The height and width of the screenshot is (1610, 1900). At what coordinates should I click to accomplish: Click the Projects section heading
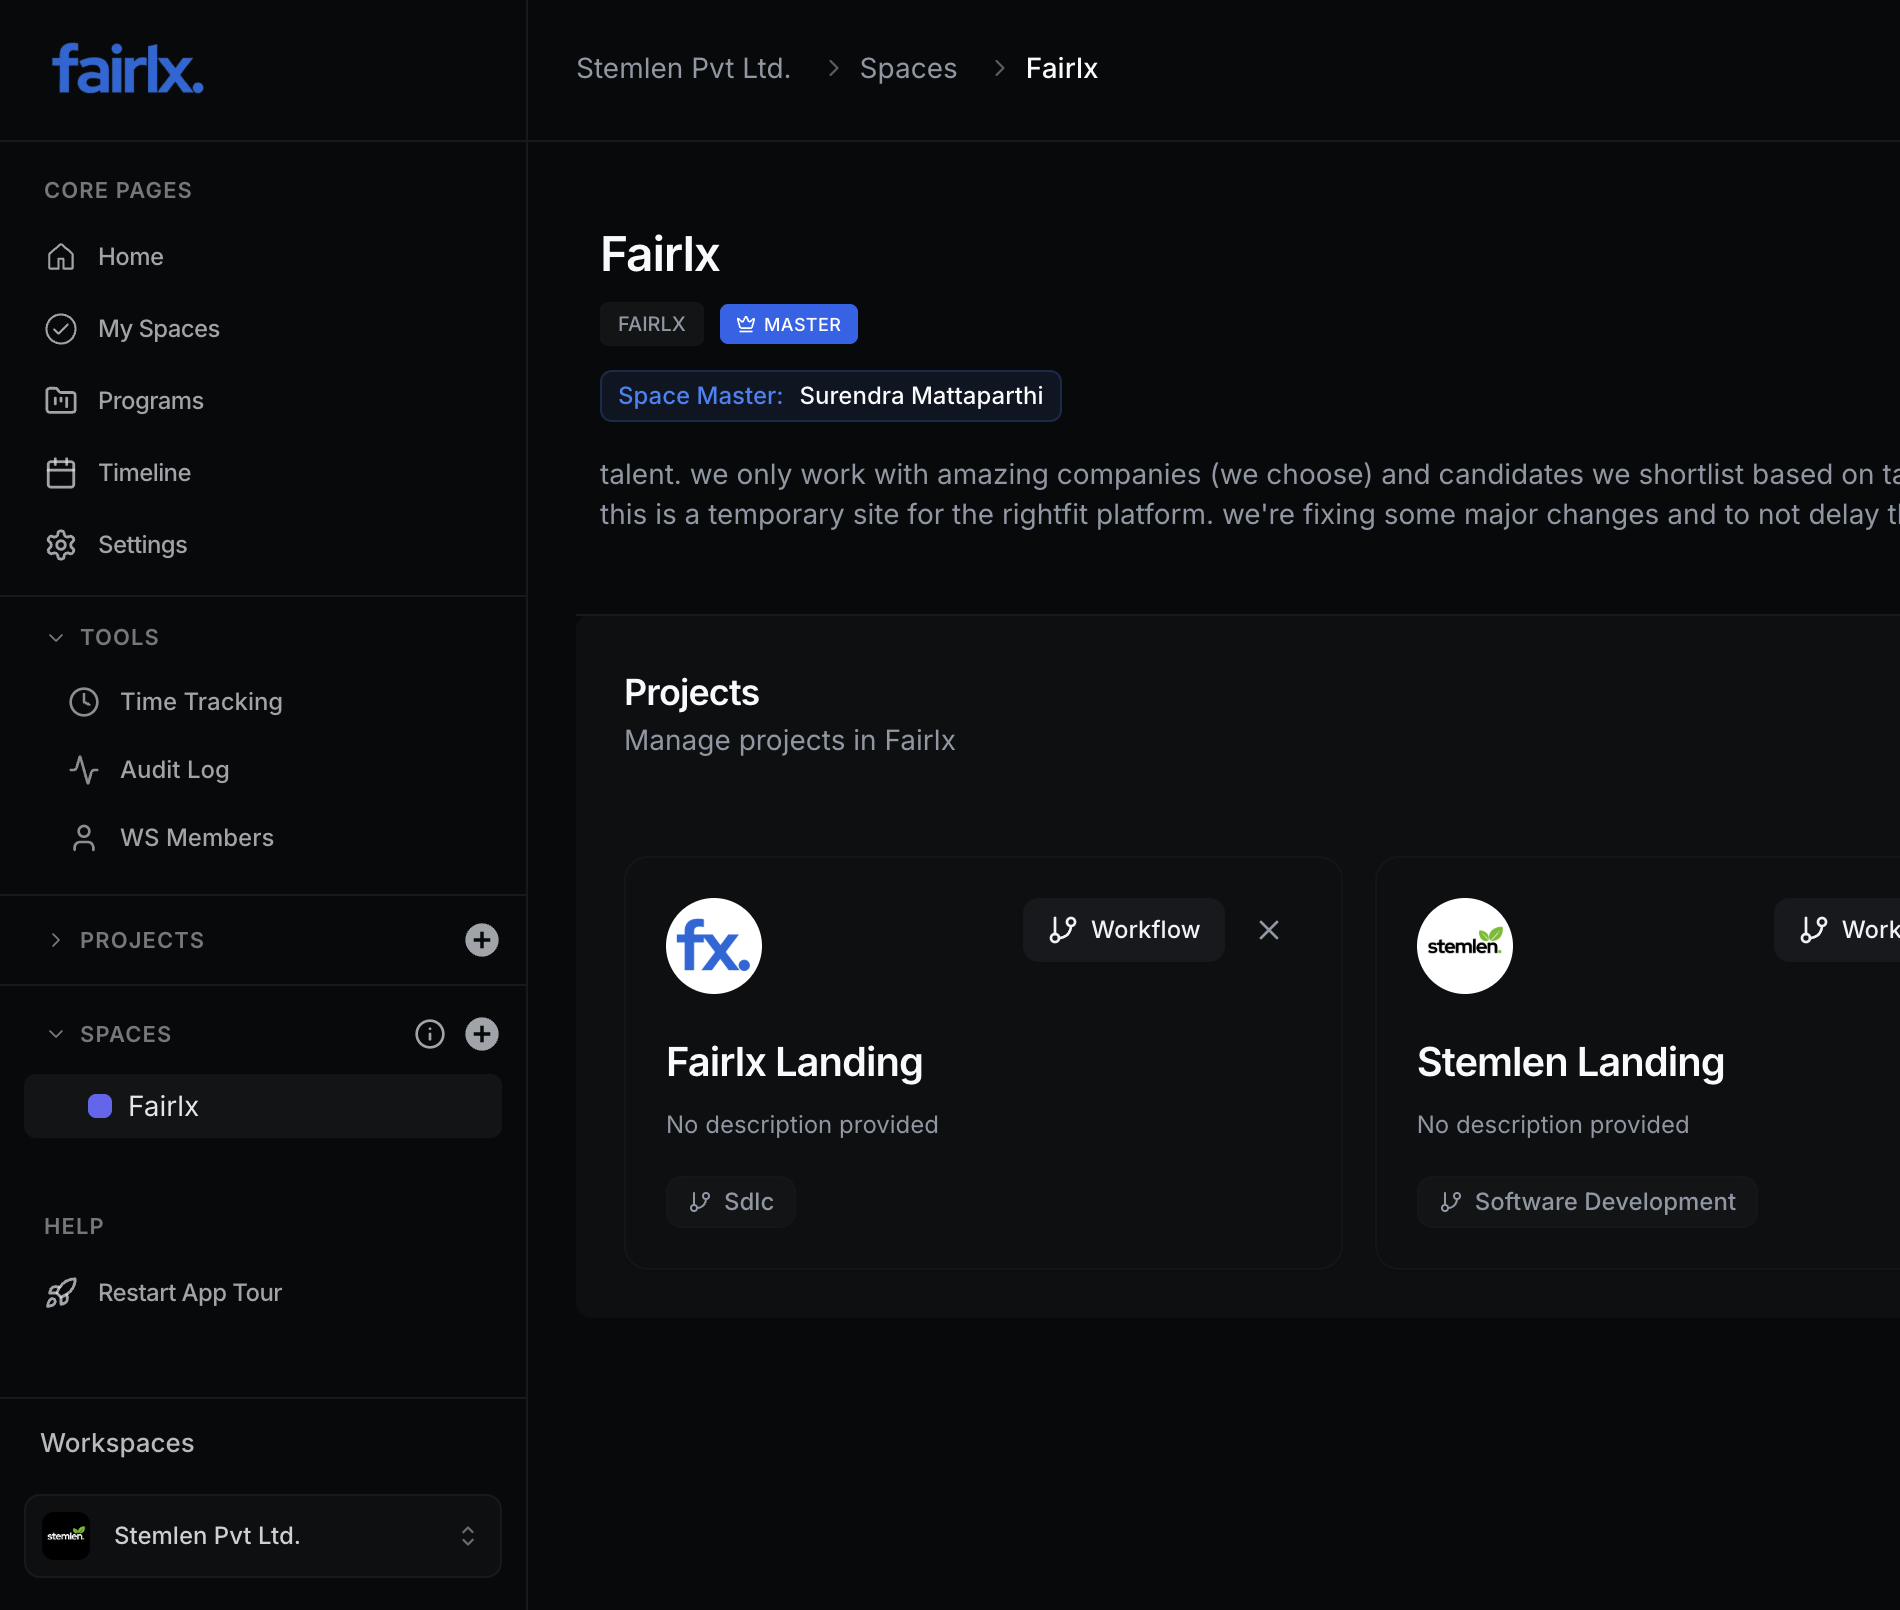(692, 693)
